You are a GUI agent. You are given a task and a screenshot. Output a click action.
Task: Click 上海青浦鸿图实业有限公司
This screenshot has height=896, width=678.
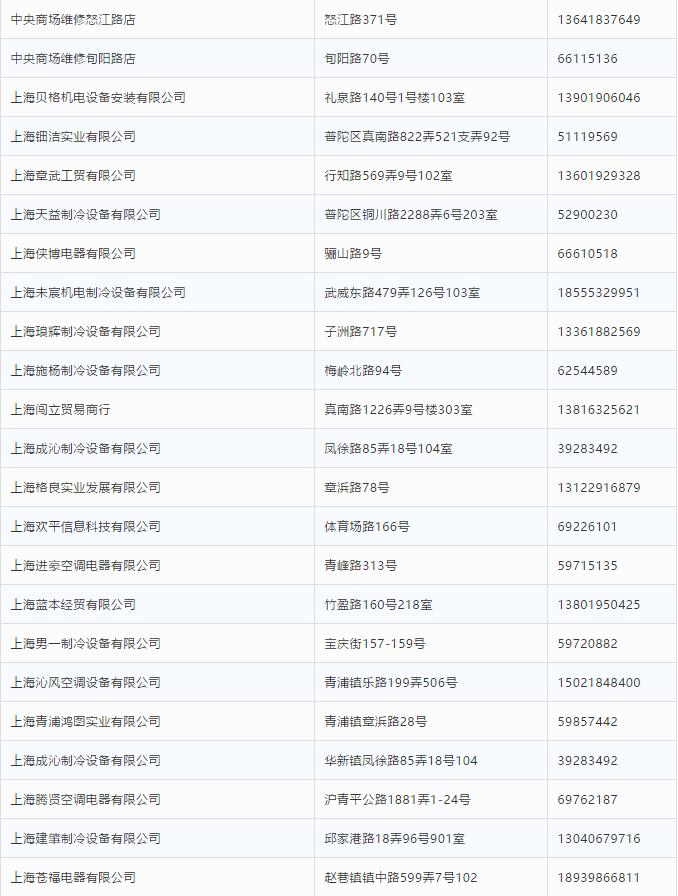click(x=86, y=721)
